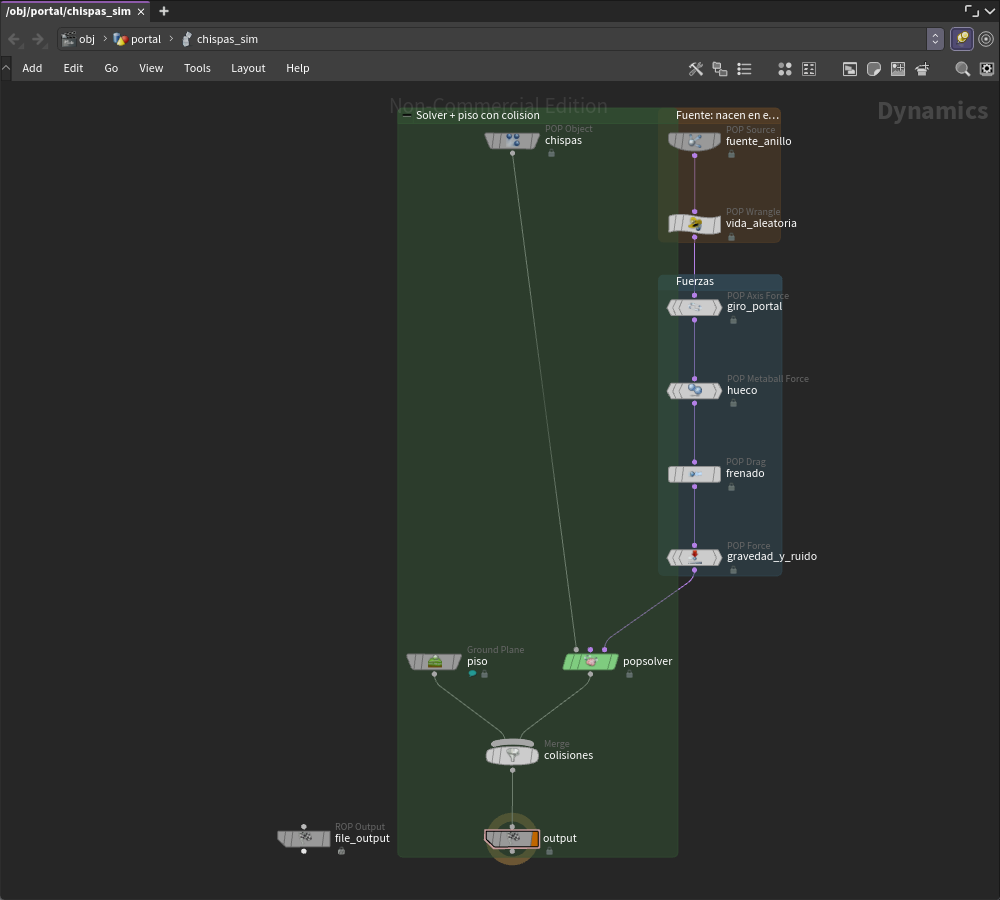Select the fuente_anillo POP Source node
The image size is (1000, 900).
695,141
